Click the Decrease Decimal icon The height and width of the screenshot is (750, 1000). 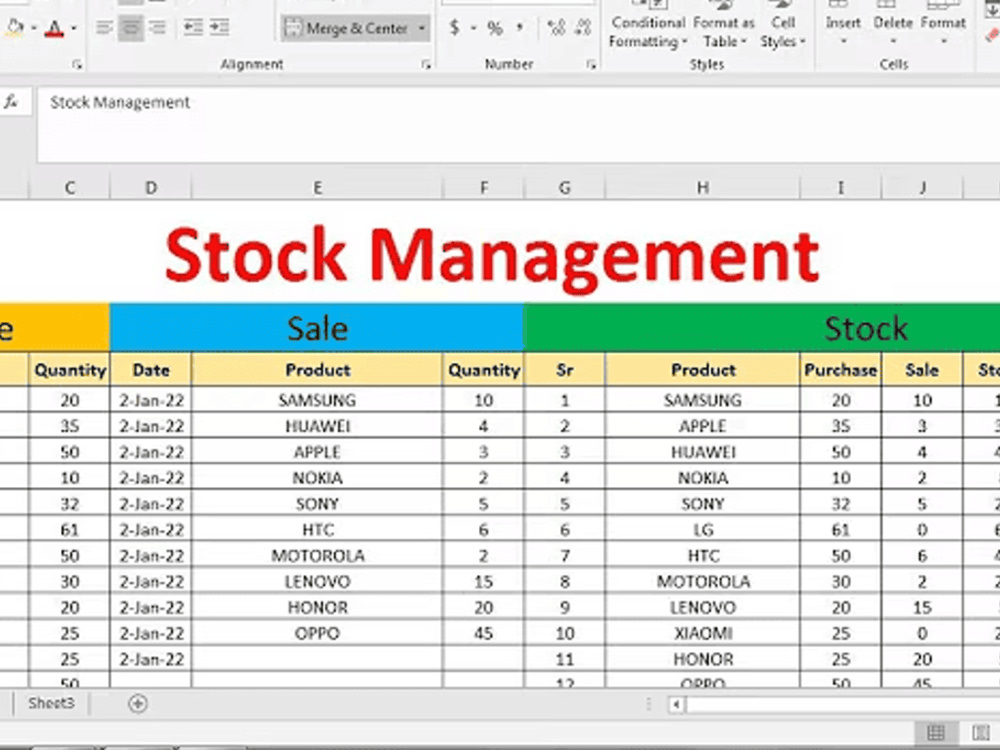(x=583, y=27)
